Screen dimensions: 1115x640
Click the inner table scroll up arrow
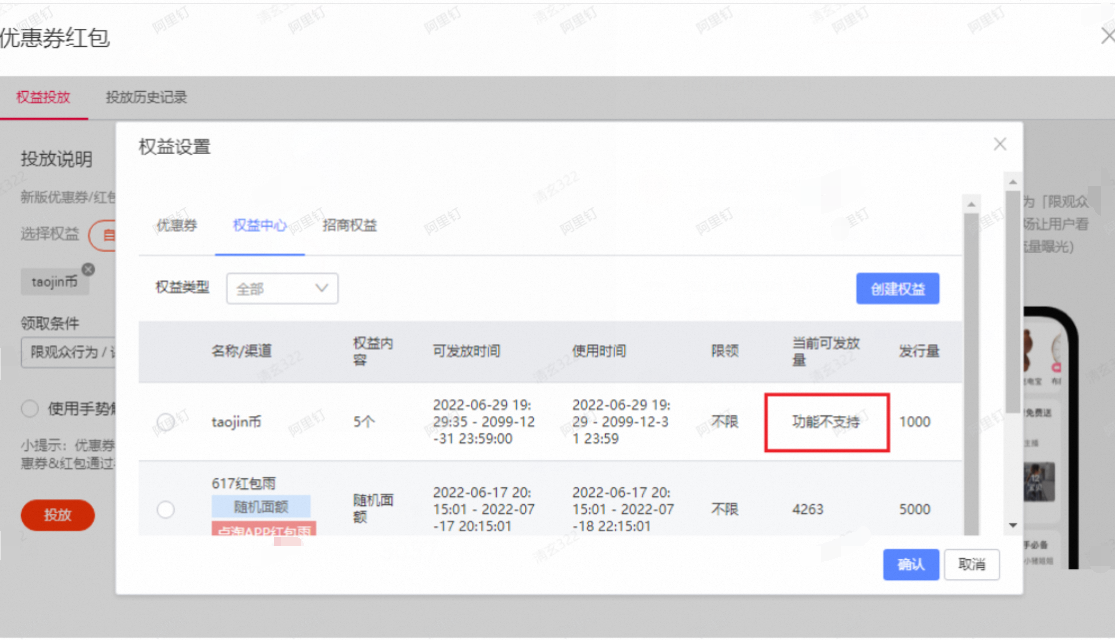click(971, 205)
